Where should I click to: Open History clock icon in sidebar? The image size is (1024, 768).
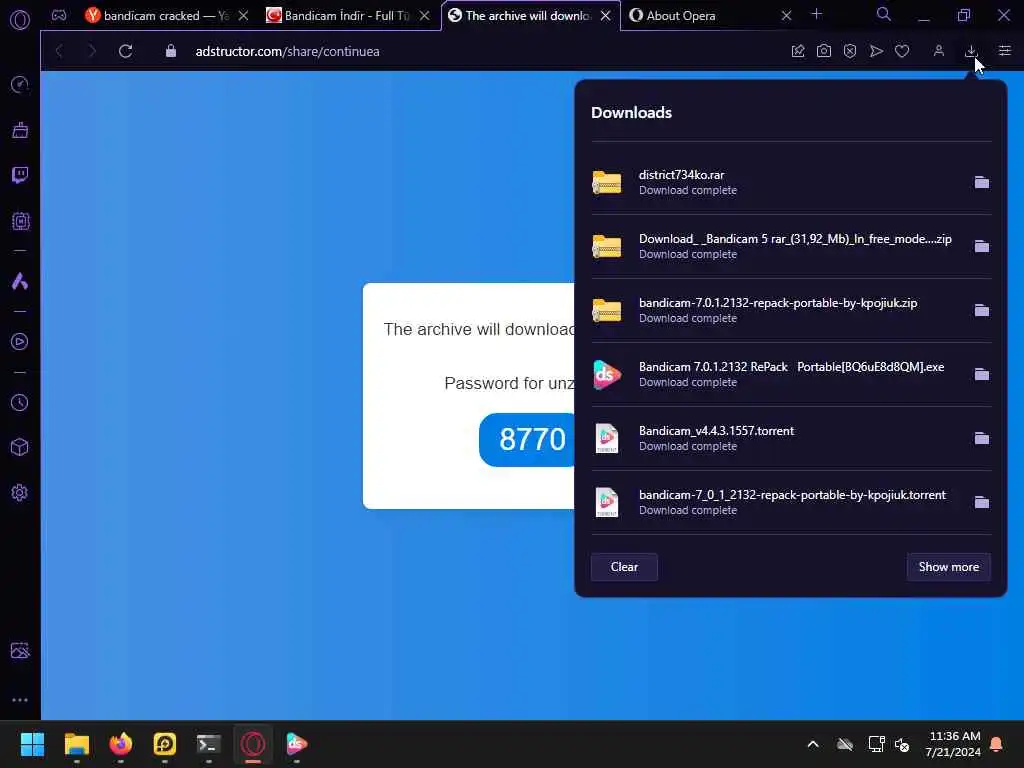(20, 402)
